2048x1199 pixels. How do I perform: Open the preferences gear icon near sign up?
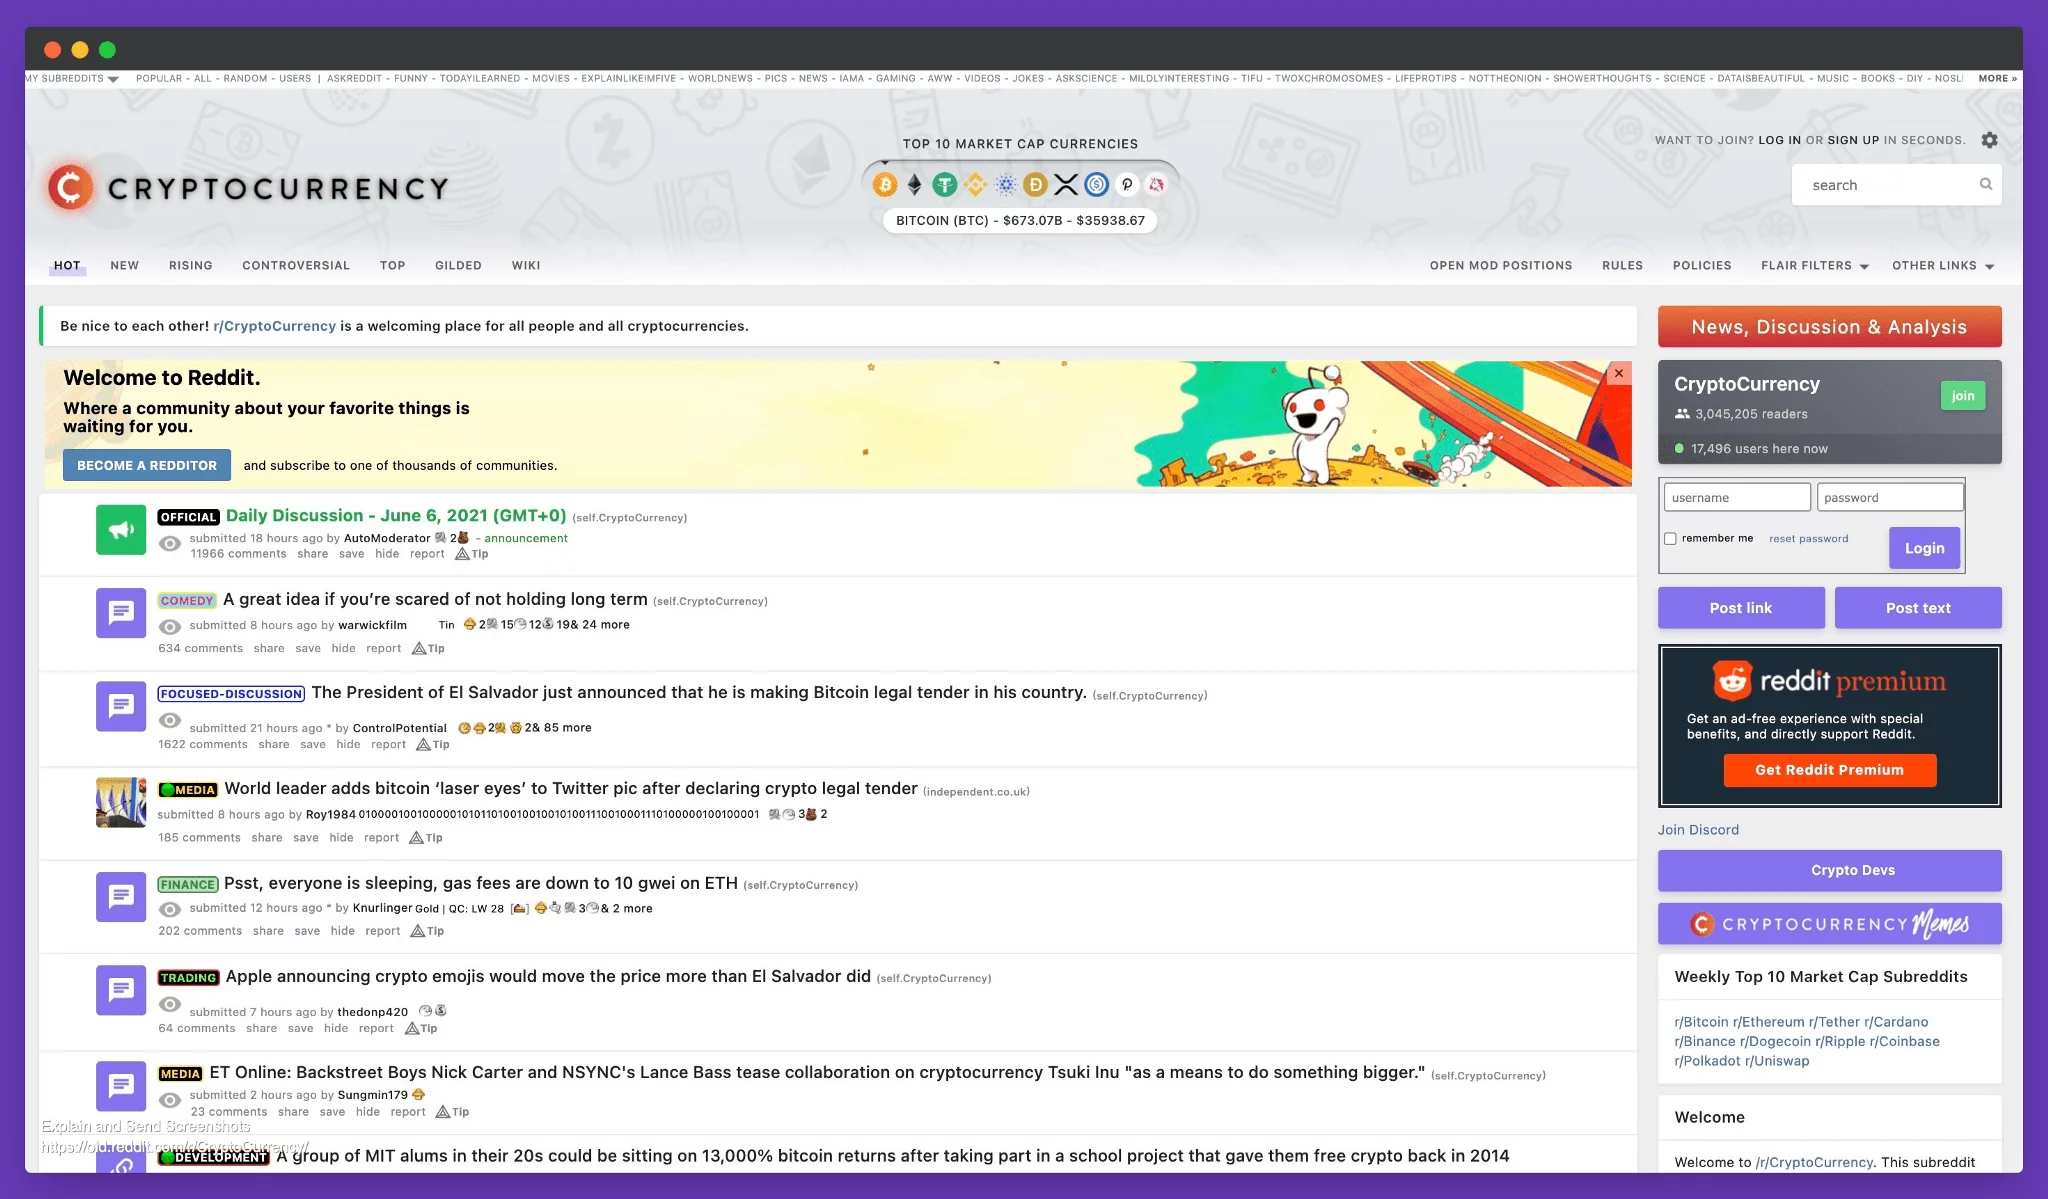pyautogui.click(x=1989, y=140)
